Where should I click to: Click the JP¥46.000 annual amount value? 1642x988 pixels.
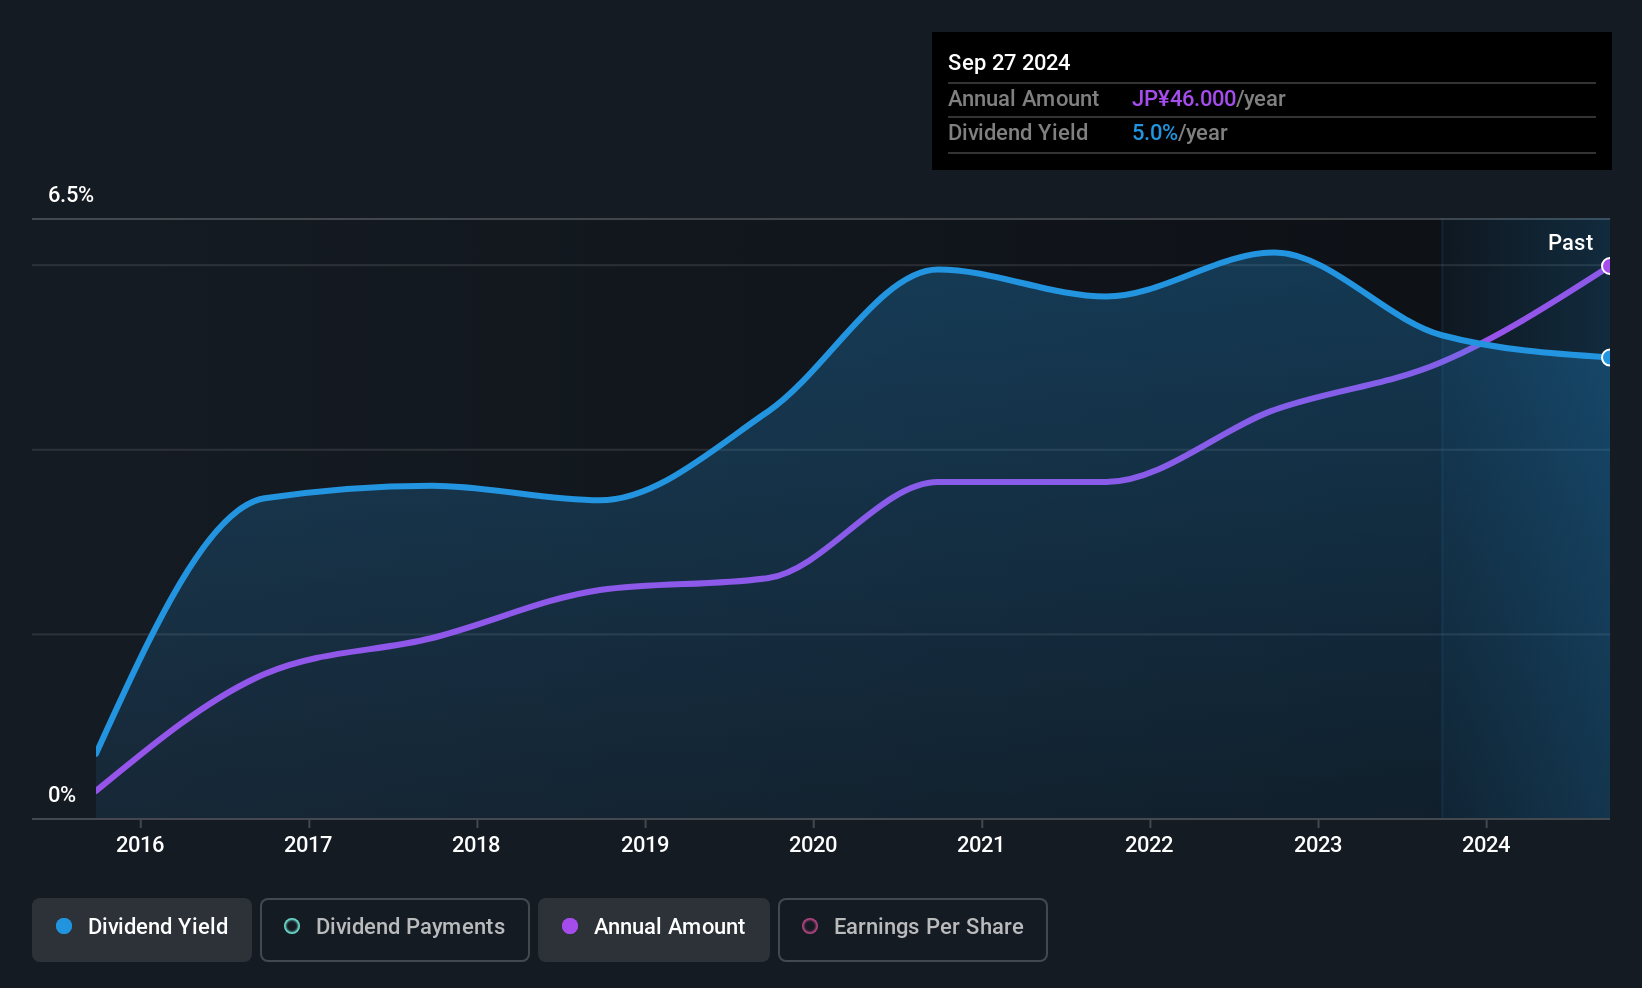click(x=1184, y=98)
